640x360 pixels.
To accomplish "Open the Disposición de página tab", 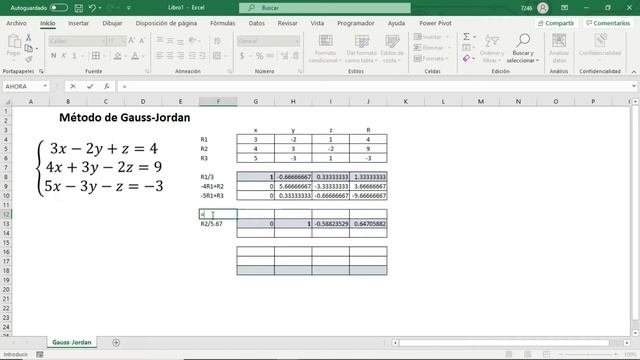I will [x=166, y=23].
